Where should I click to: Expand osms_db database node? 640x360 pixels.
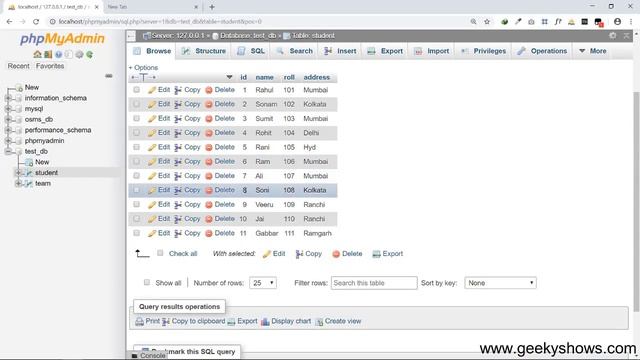[x=8, y=119]
